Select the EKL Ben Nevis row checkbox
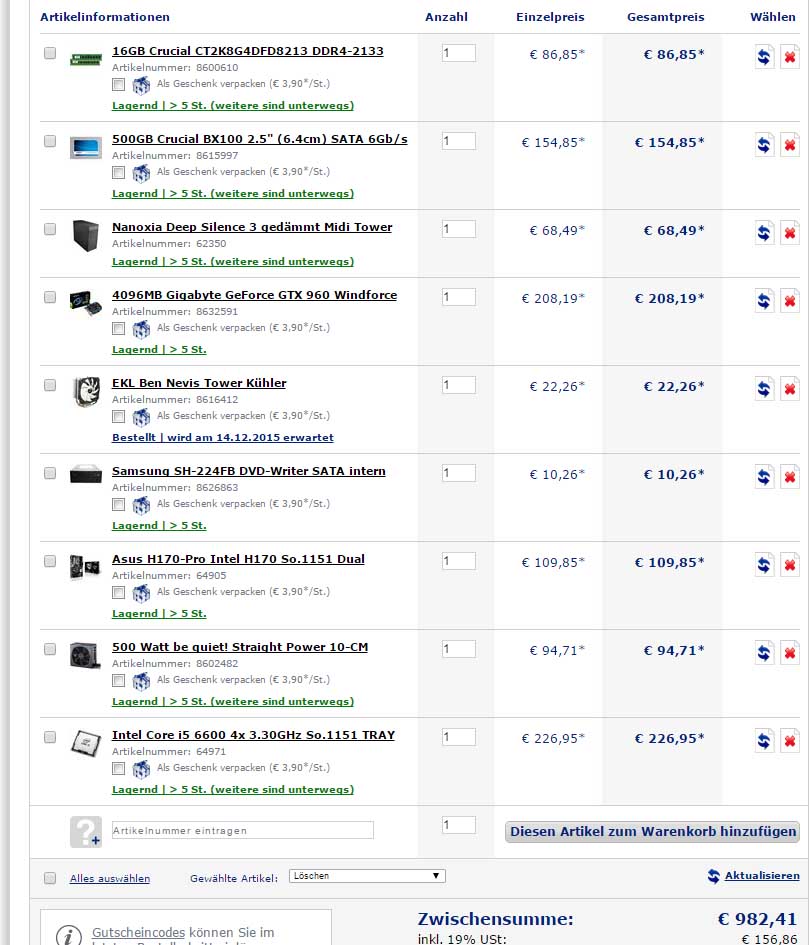Viewport: 810px width, 945px height. tap(50, 385)
